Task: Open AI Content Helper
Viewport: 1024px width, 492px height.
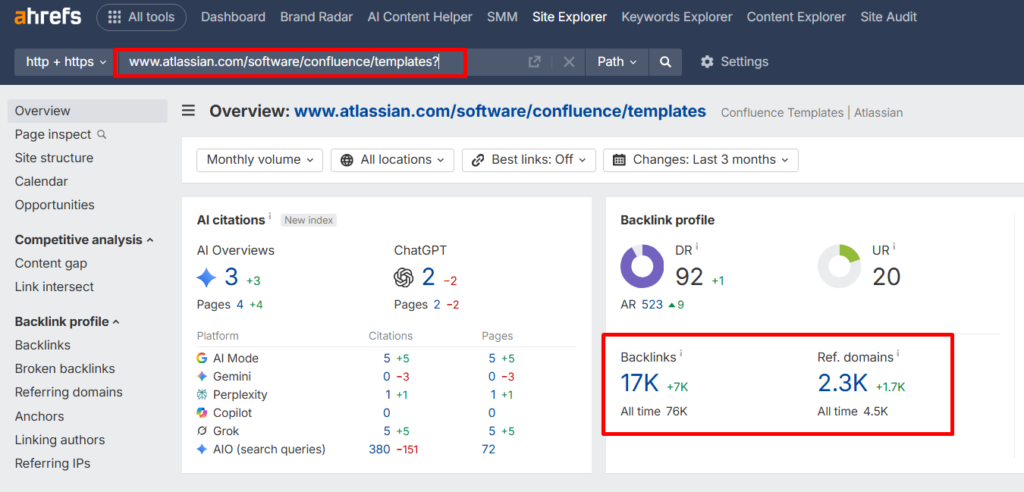Action: click(420, 17)
